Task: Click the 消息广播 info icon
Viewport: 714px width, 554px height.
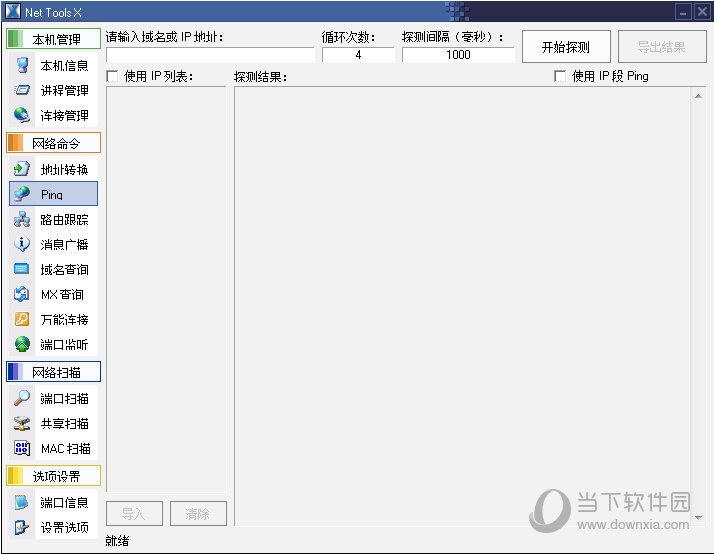Action: click(22, 244)
